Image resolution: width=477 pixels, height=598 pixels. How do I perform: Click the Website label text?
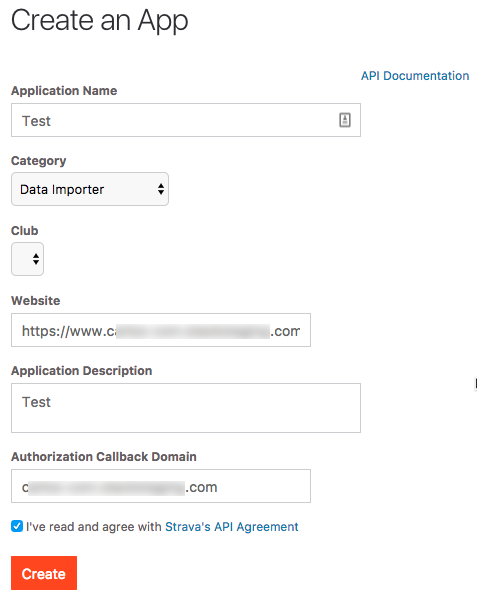click(36, 301)
